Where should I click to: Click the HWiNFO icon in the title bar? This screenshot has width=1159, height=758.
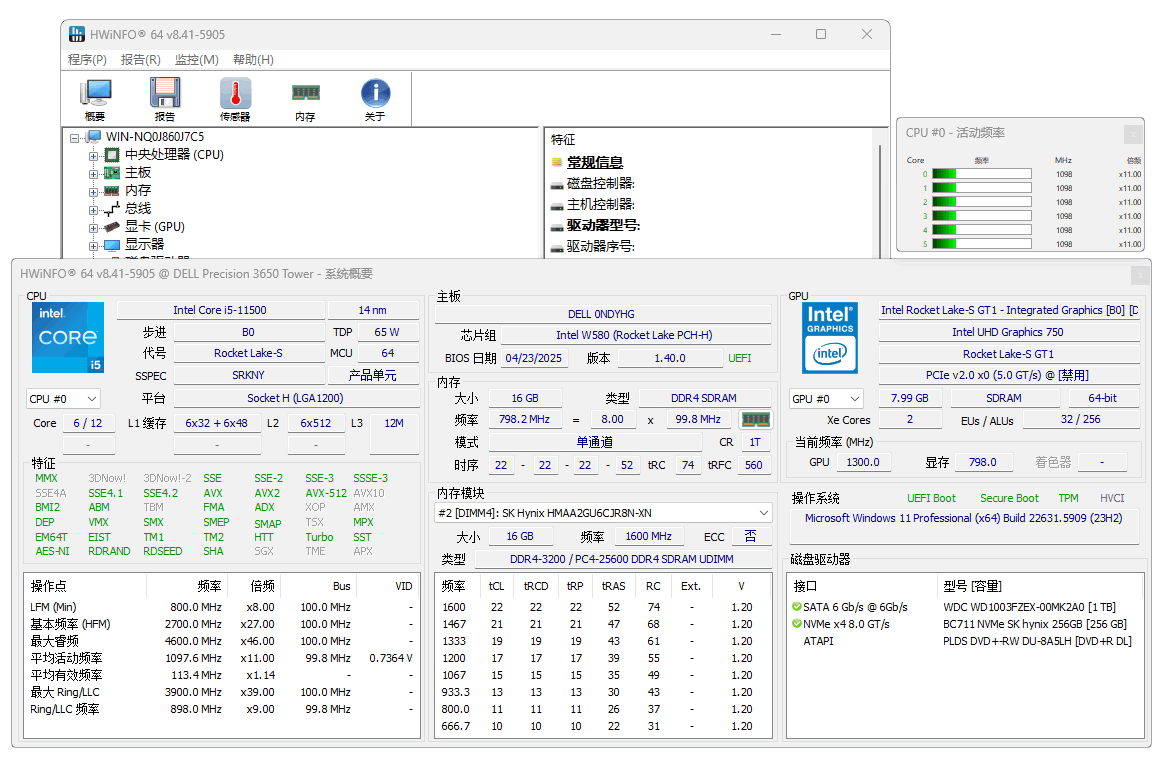(77, 33)
